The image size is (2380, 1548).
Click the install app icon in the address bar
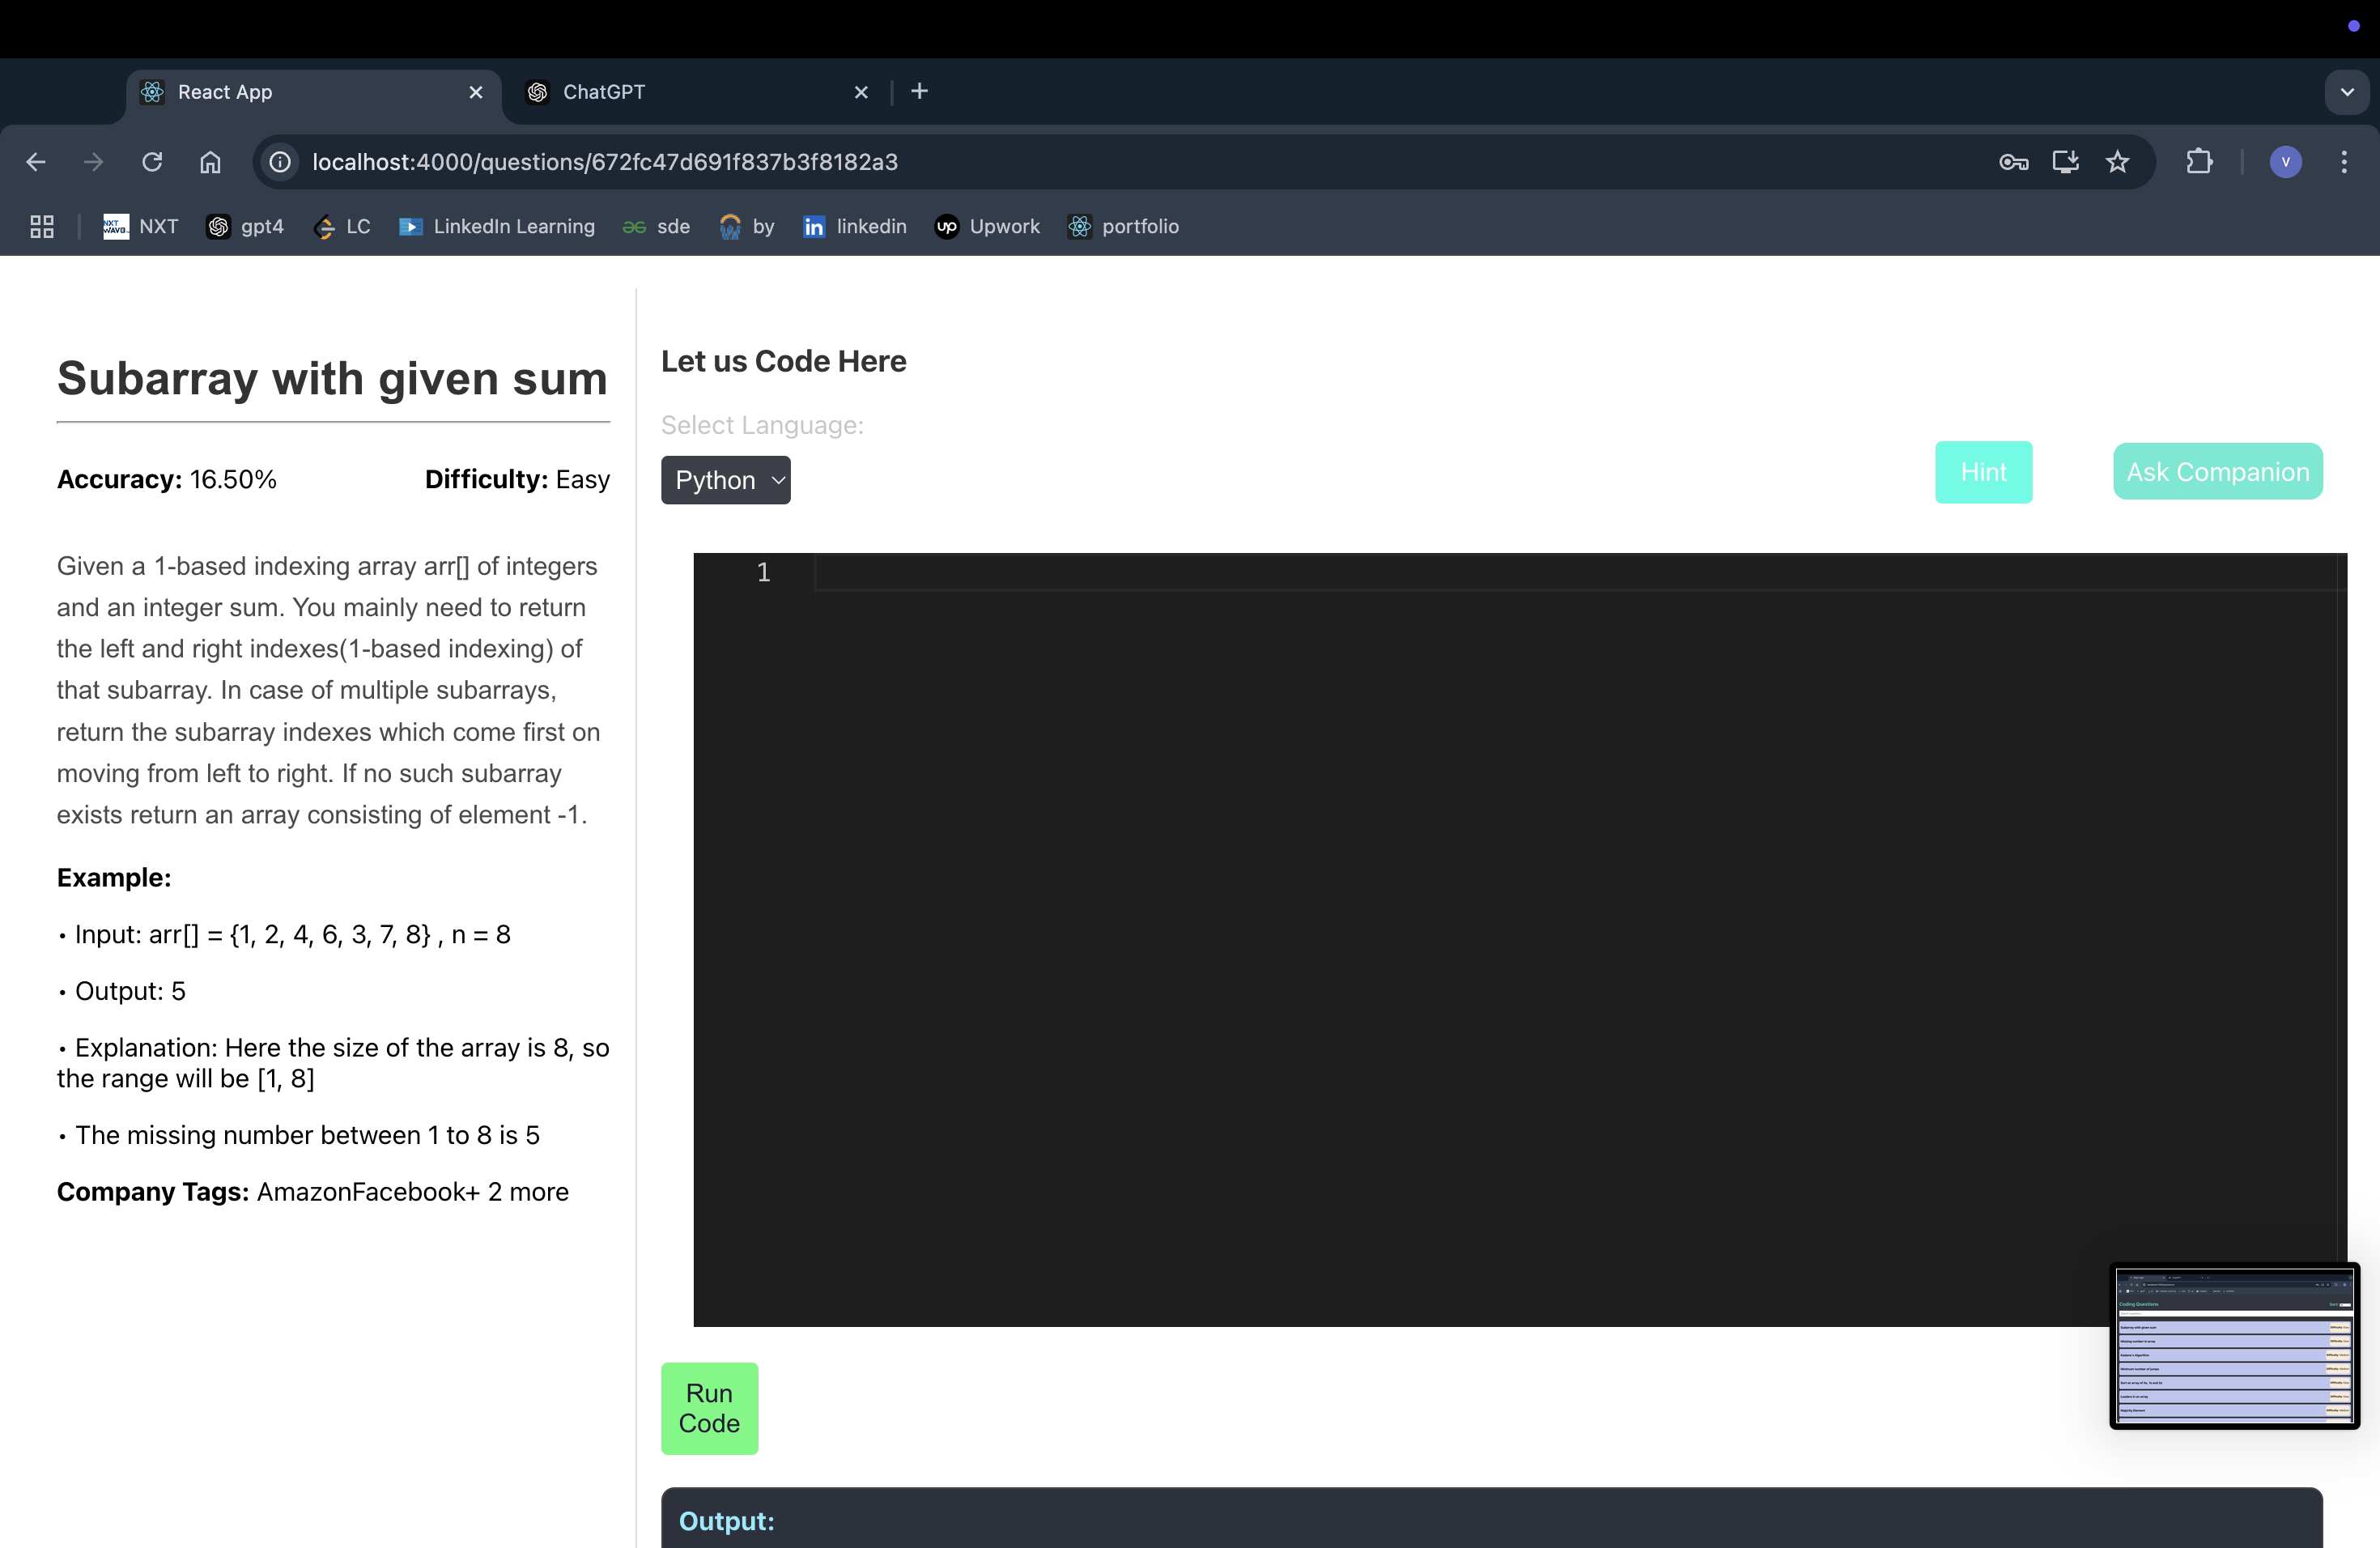[x=2065, y=162]
